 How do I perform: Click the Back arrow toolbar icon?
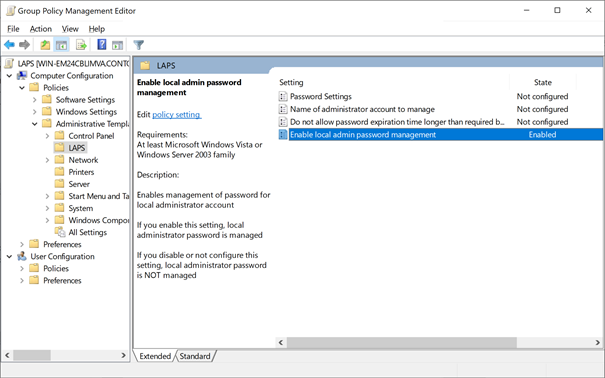9,45
